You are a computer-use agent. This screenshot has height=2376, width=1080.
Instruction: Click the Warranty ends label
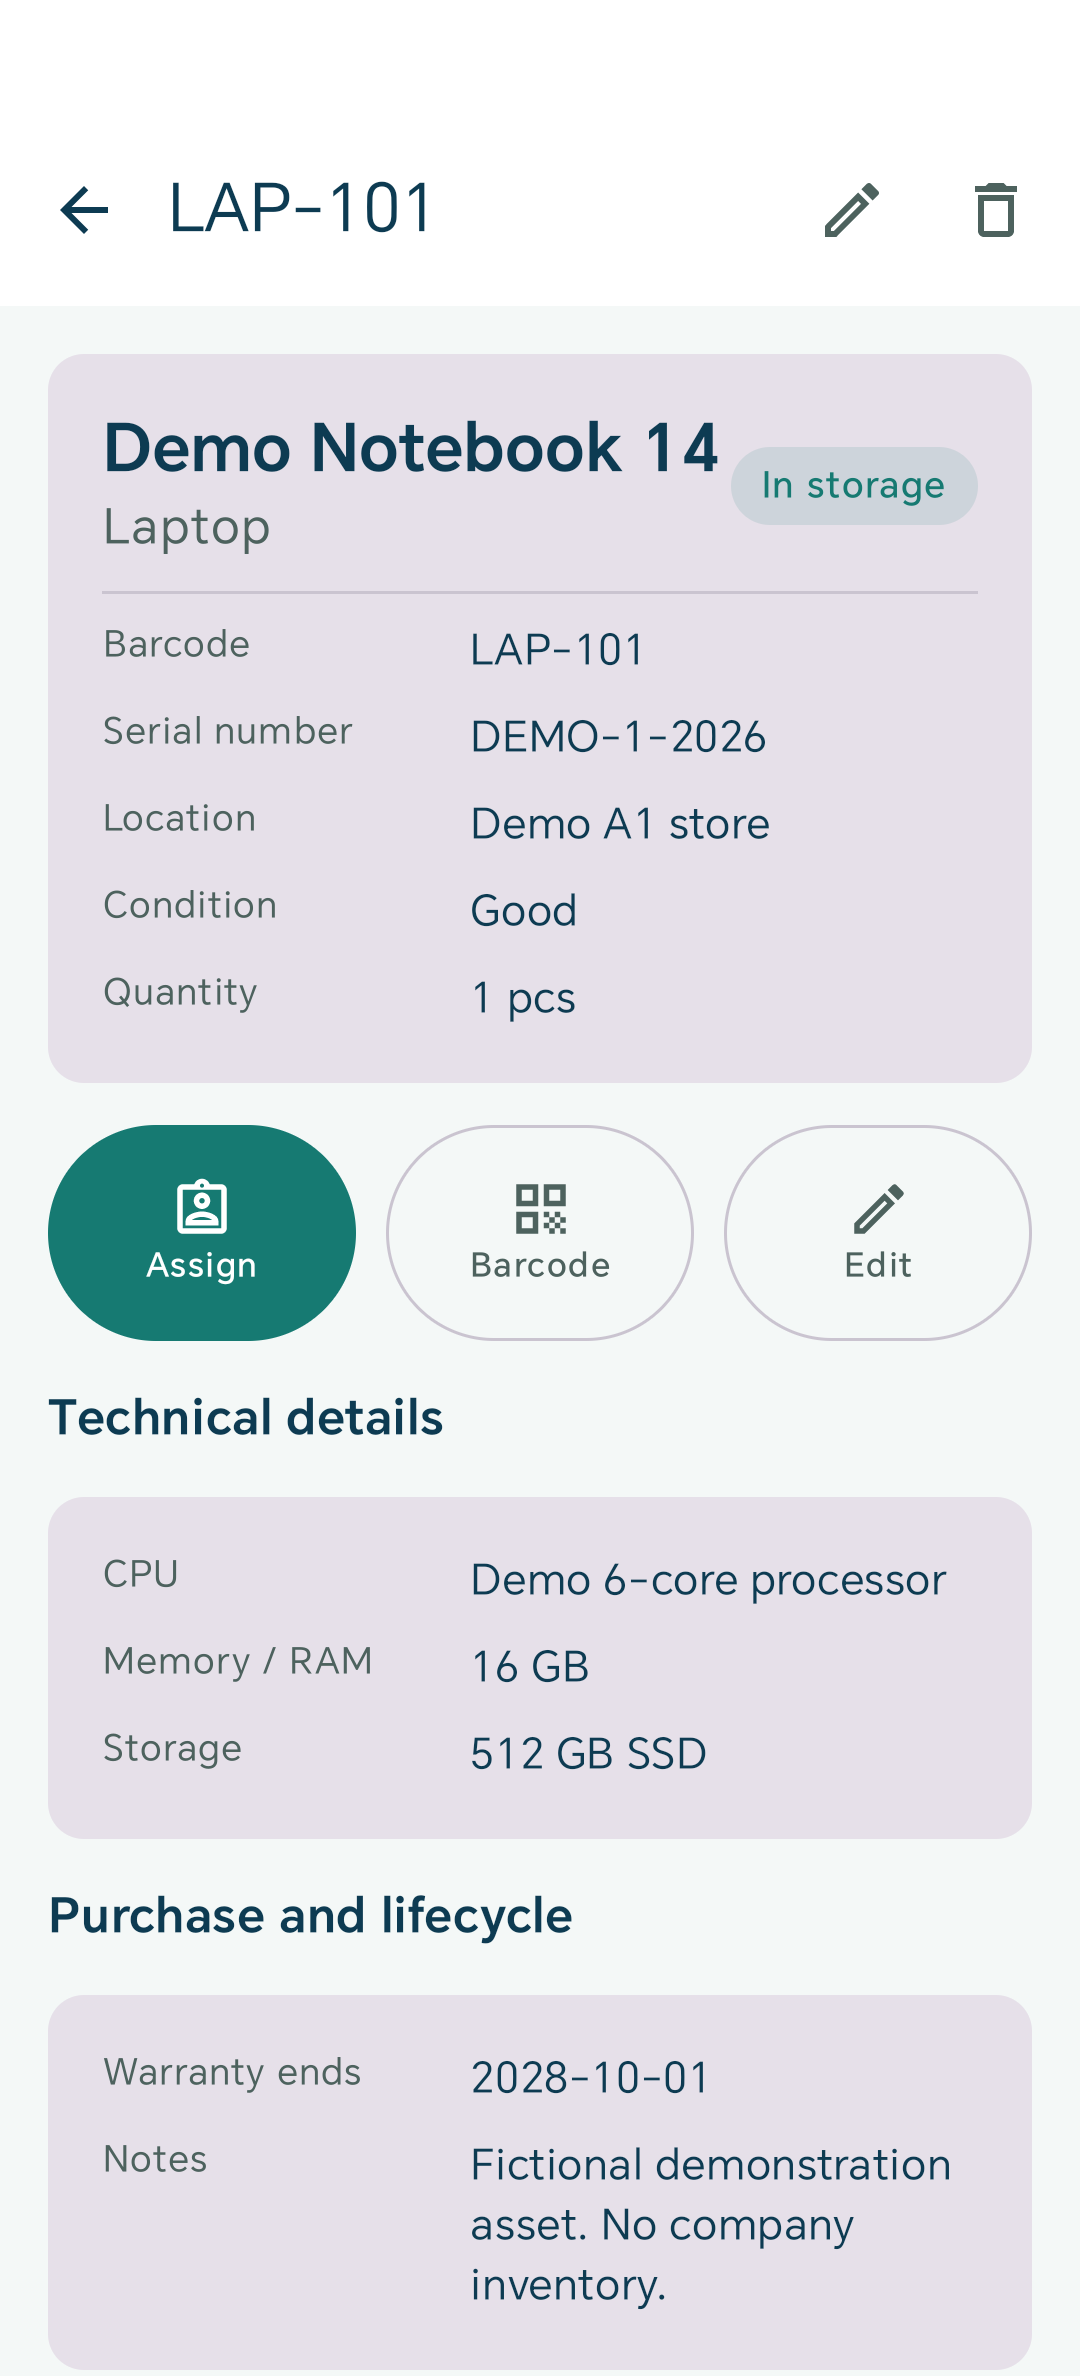click(x=232, y=2072)
